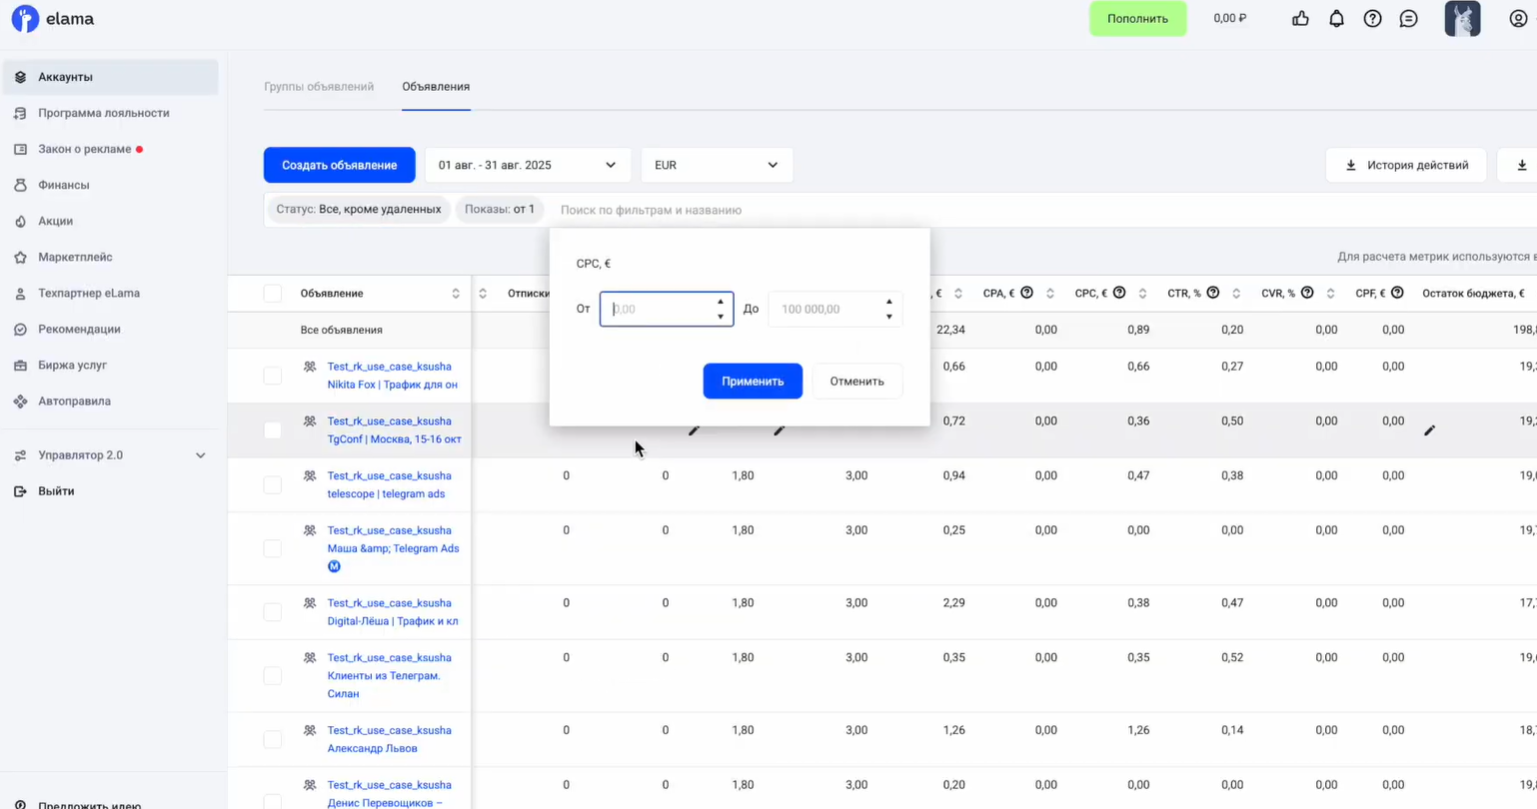Toggle the select-all checkbox in table header

click(x=272, y=293)
